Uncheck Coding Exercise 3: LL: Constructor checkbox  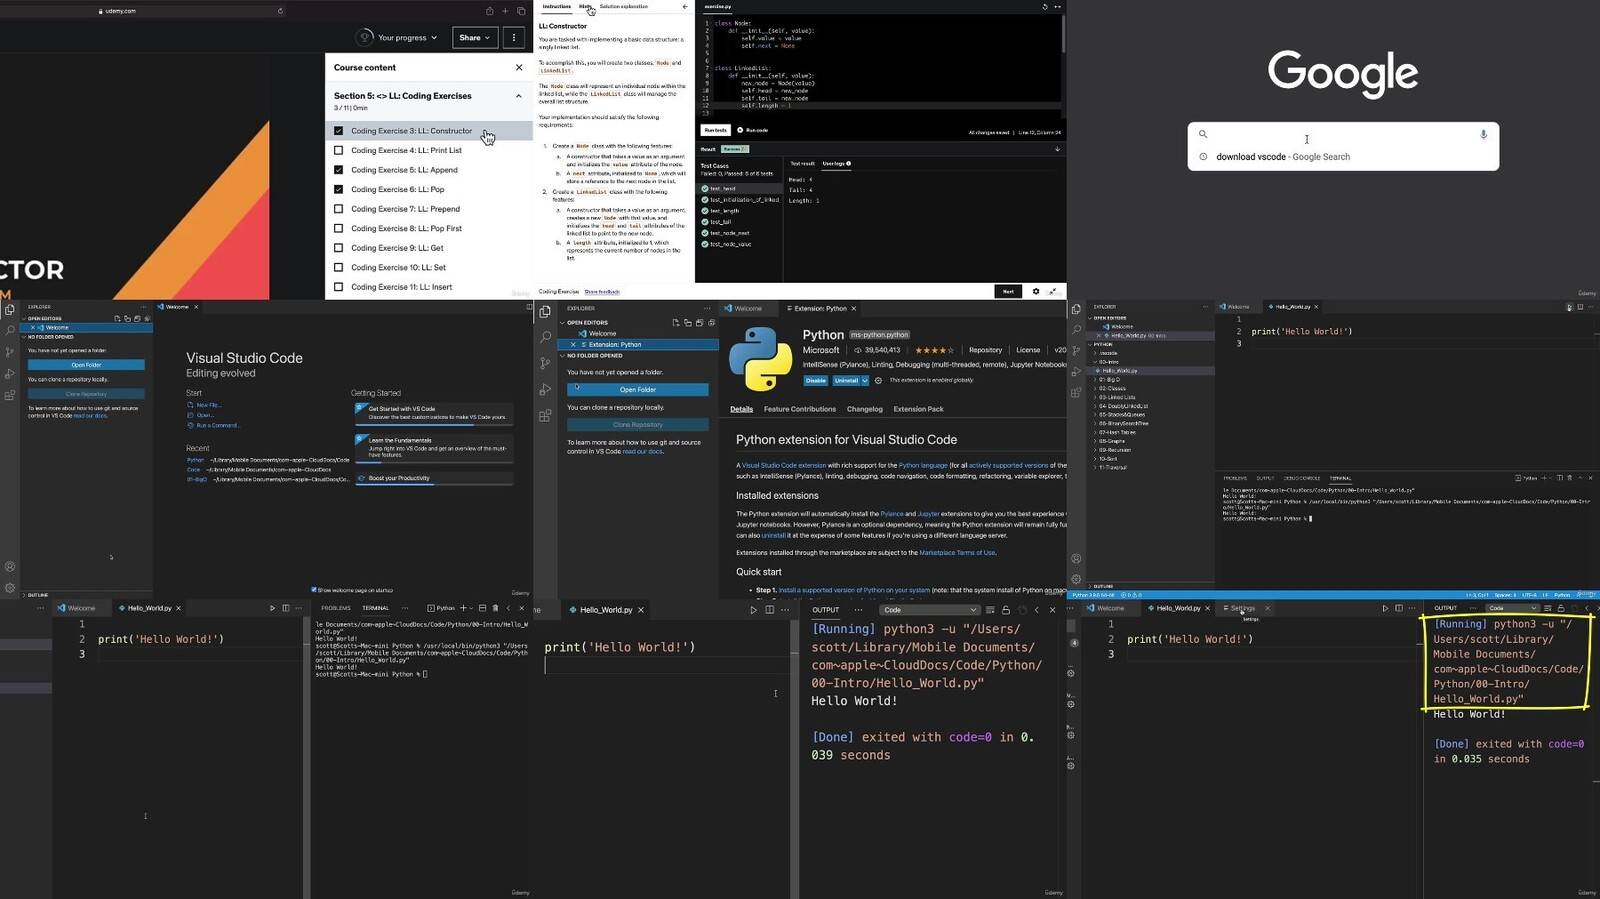pyautogui.click(x=338, y=131)
